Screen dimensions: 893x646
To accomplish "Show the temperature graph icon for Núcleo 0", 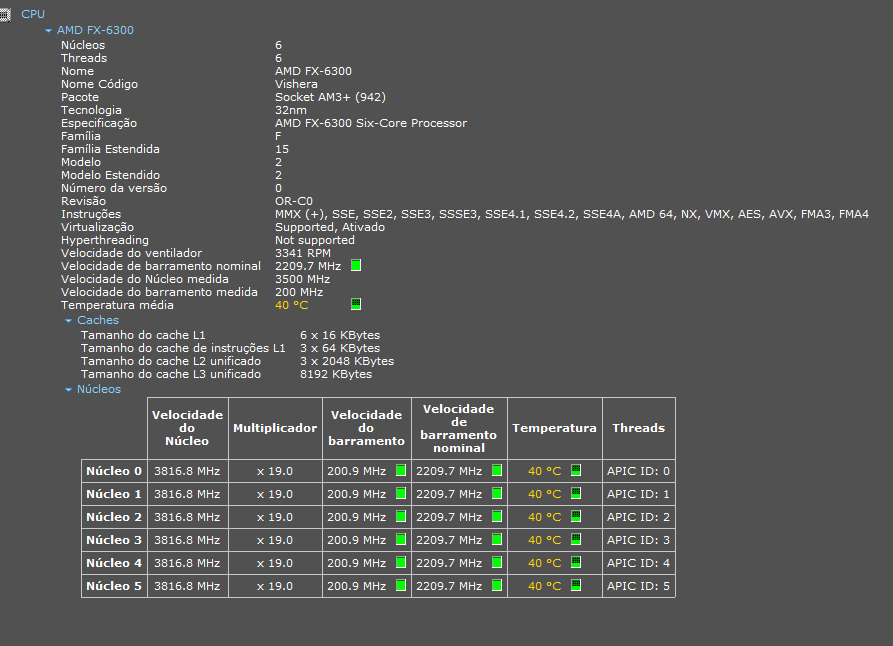I will 576,471.
